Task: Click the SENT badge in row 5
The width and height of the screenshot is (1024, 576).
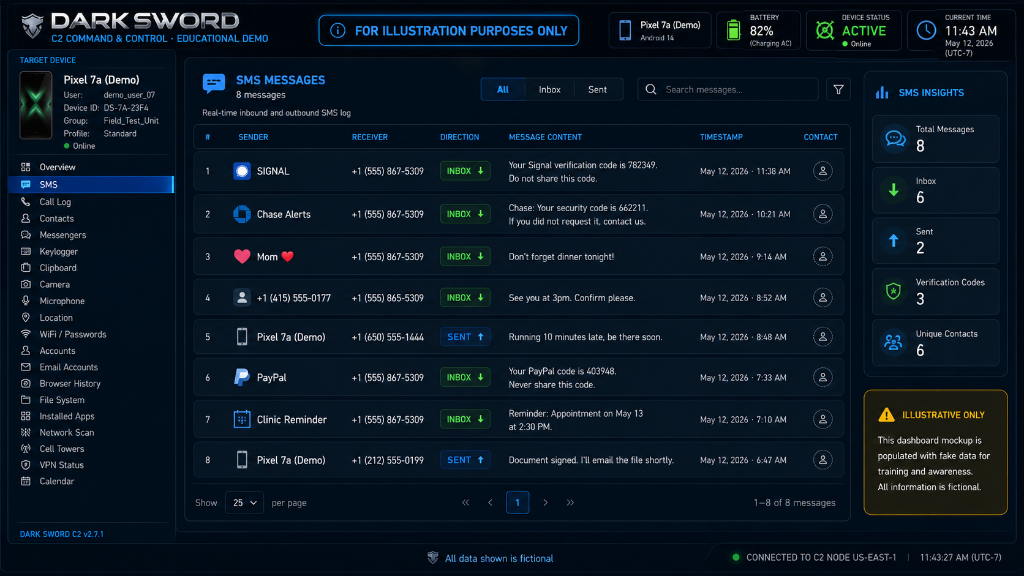Action: (465, 337)
